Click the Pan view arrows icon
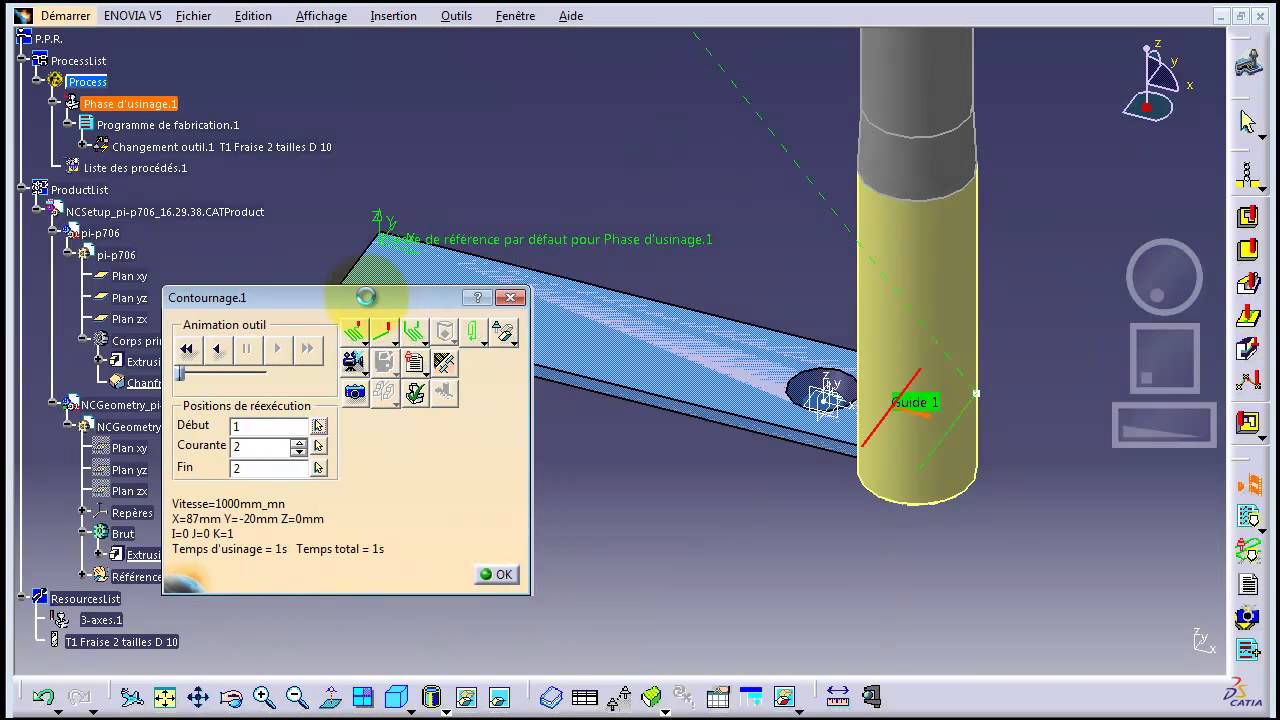Viewport: 1280px width, 720px height. pos(197,697)
